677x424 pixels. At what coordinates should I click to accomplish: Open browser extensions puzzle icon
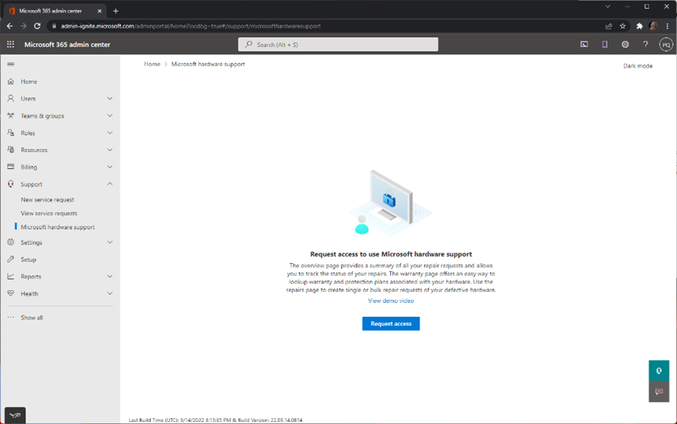pyautogui.click(x=639, y=26)
